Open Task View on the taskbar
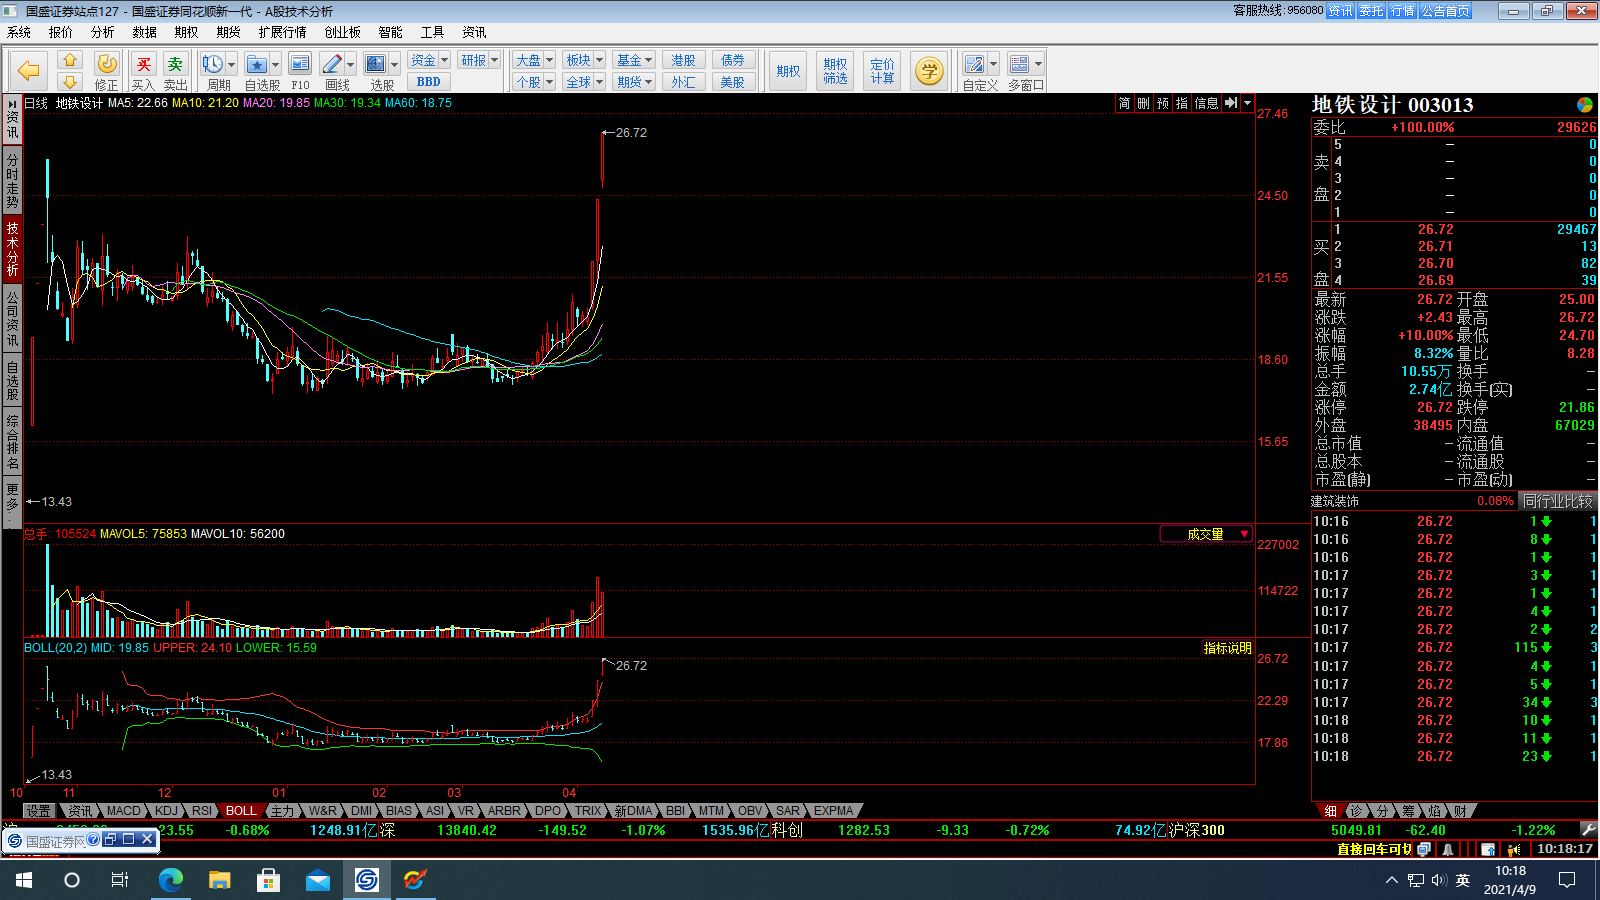The height and width of the screenshot is (900, 1600). 120,880
